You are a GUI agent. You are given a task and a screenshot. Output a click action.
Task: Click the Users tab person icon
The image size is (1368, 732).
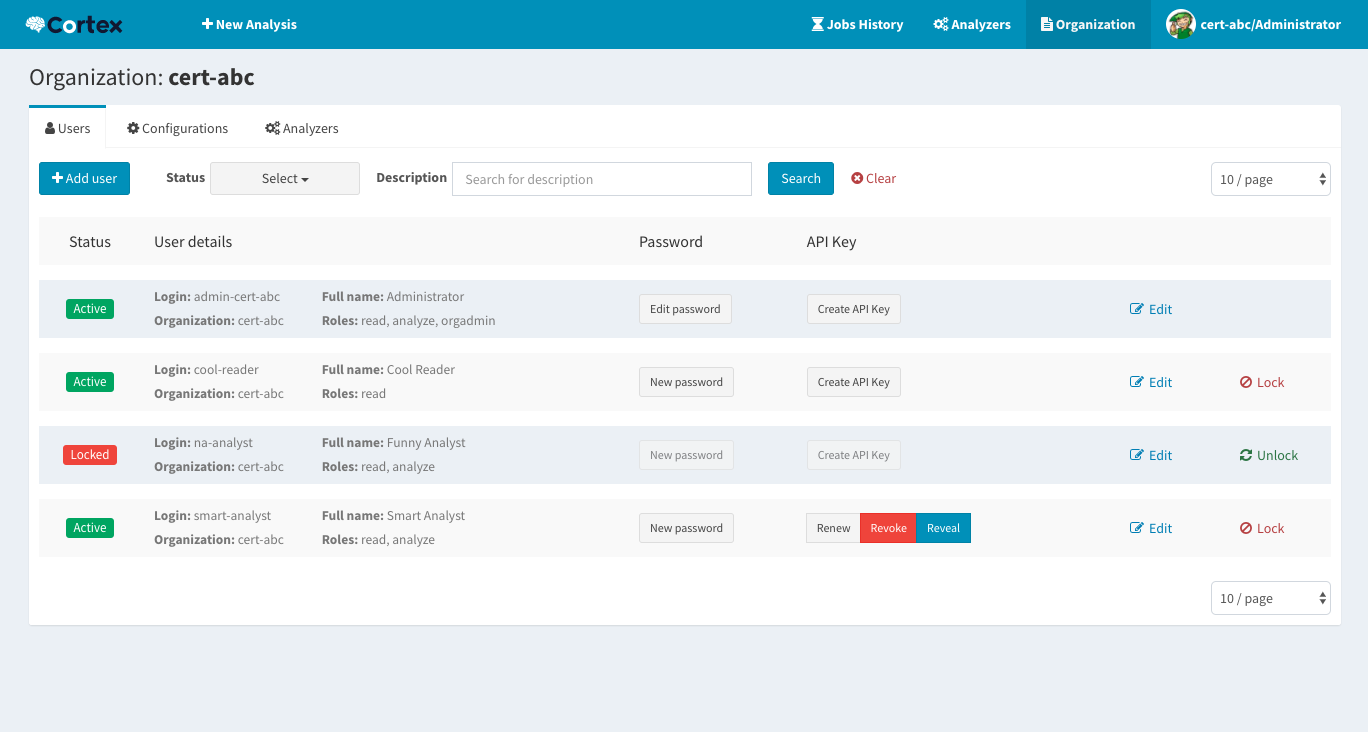[49, 128]
